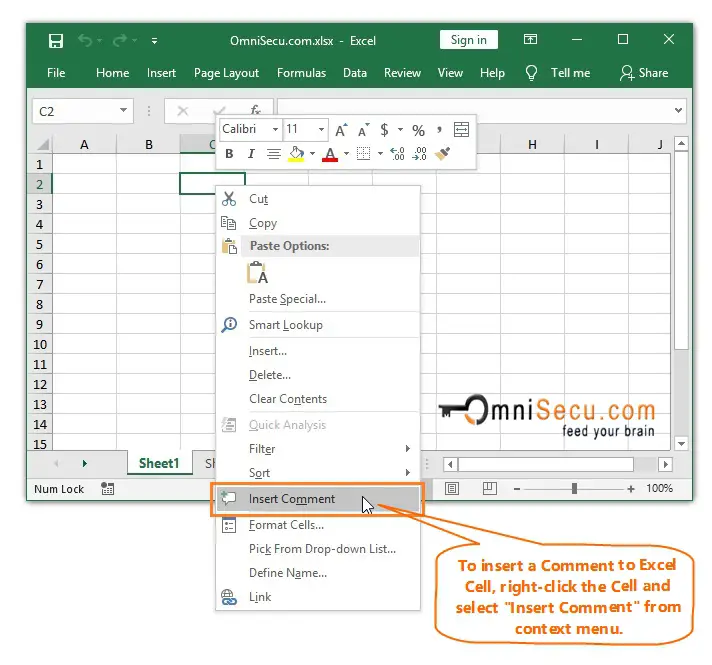
Task: Click the Save icon in title bar
Action: click(x=55, y=41)
